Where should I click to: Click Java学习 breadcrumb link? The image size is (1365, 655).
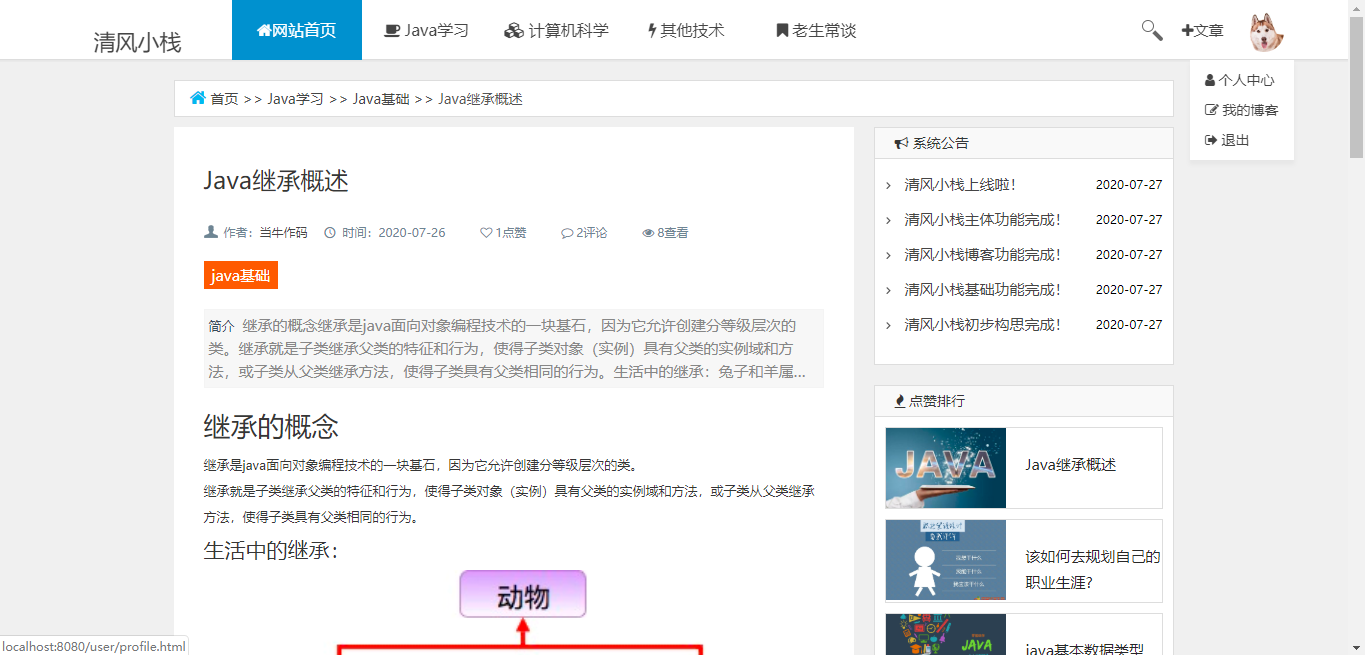[x=295, y=99]
